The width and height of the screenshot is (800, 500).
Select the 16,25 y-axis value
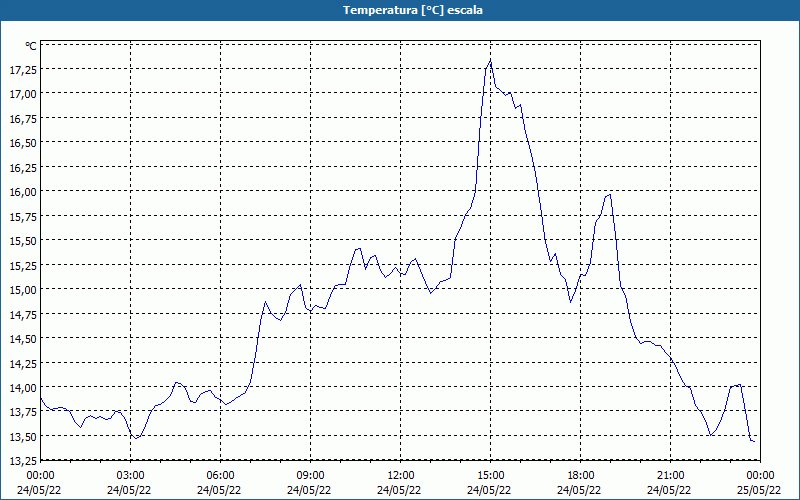point(23,167)
